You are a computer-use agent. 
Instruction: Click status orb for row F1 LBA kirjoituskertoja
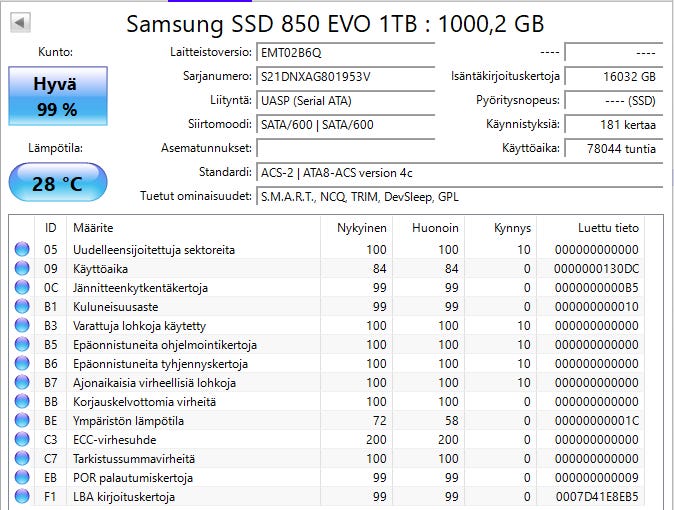click(x=22, y=496)
